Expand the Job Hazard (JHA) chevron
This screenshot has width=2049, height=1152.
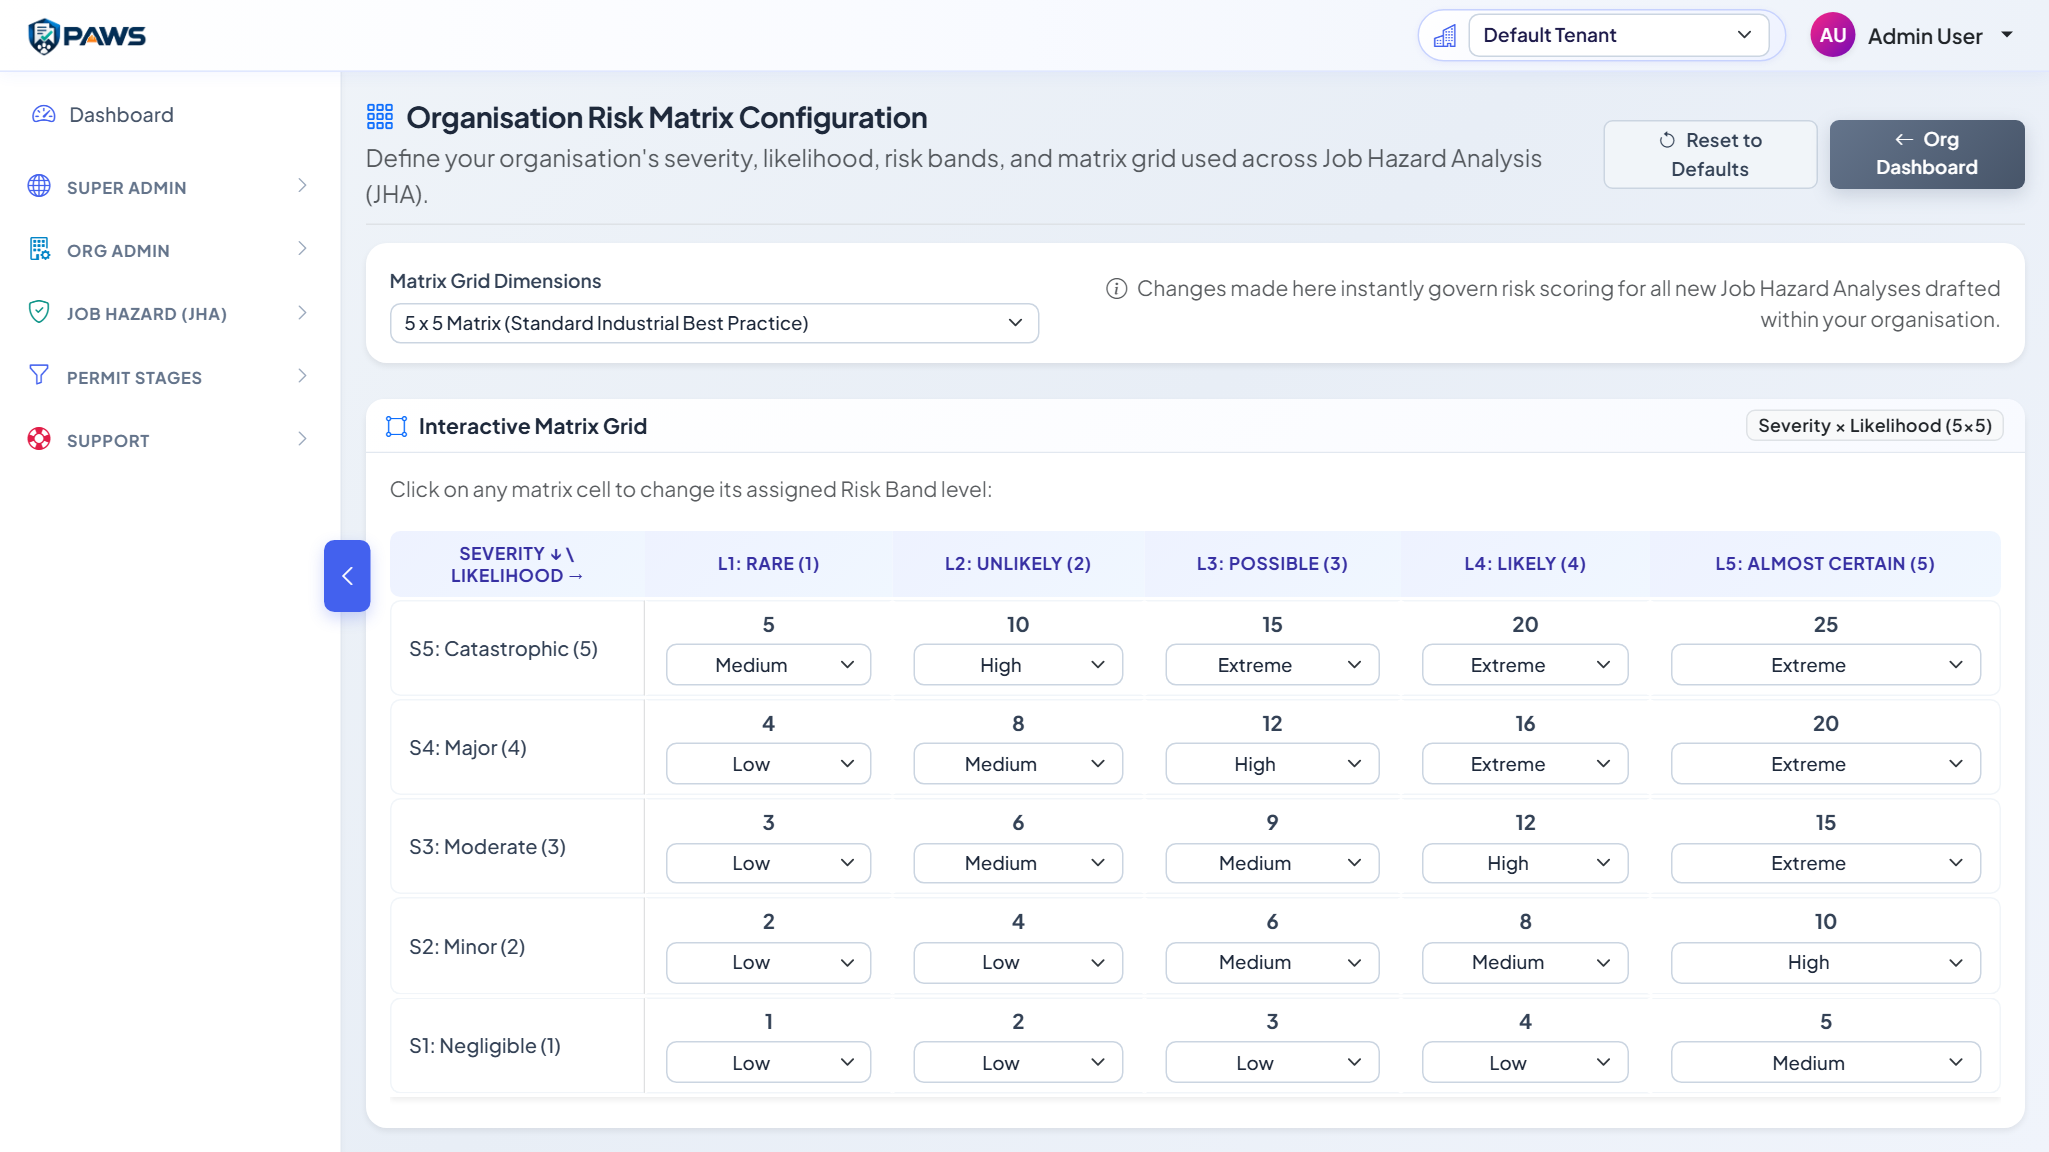click(302, 313)
